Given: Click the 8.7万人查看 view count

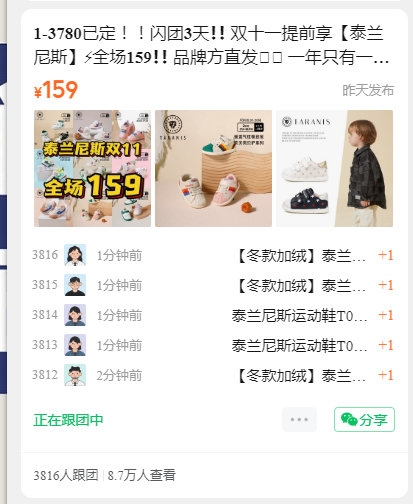Looking at the screenshot, I should pos(141,475).
